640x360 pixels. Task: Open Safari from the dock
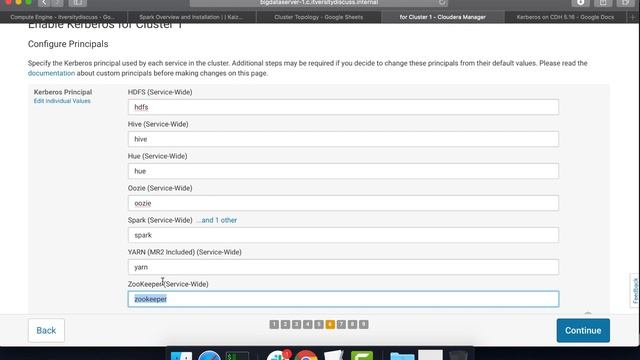(209, 355)
